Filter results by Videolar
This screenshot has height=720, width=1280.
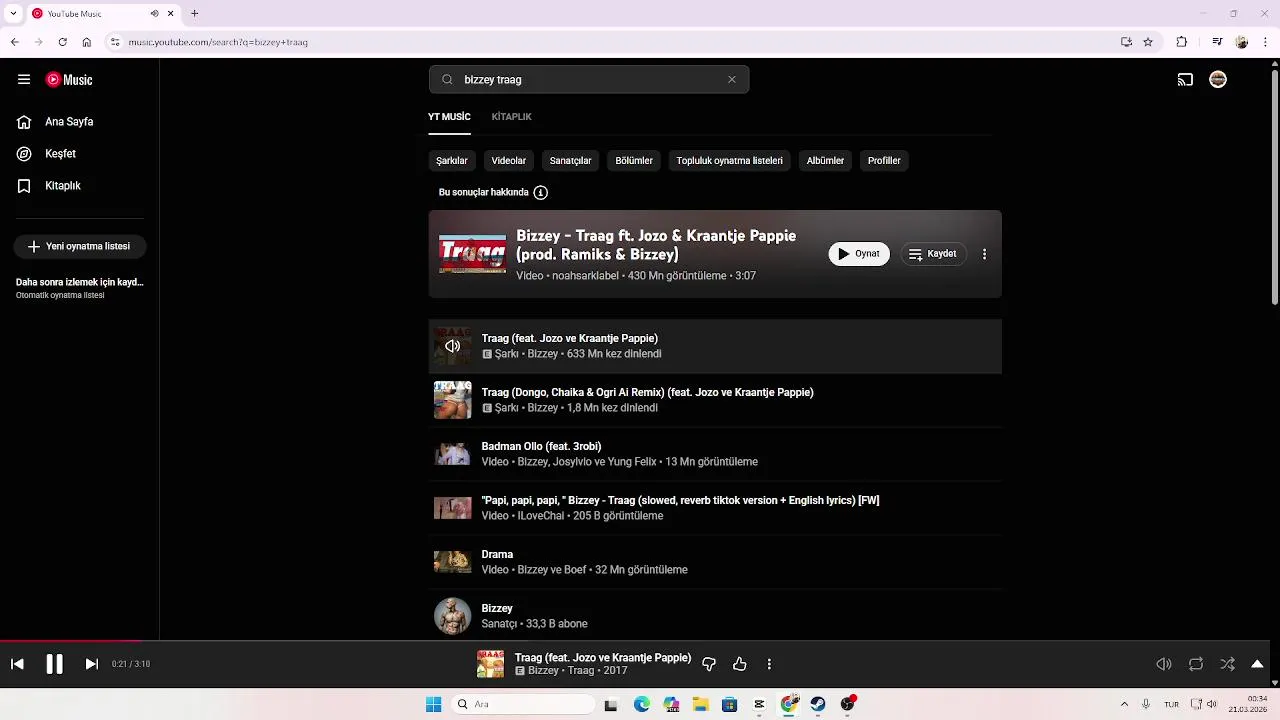508,161
